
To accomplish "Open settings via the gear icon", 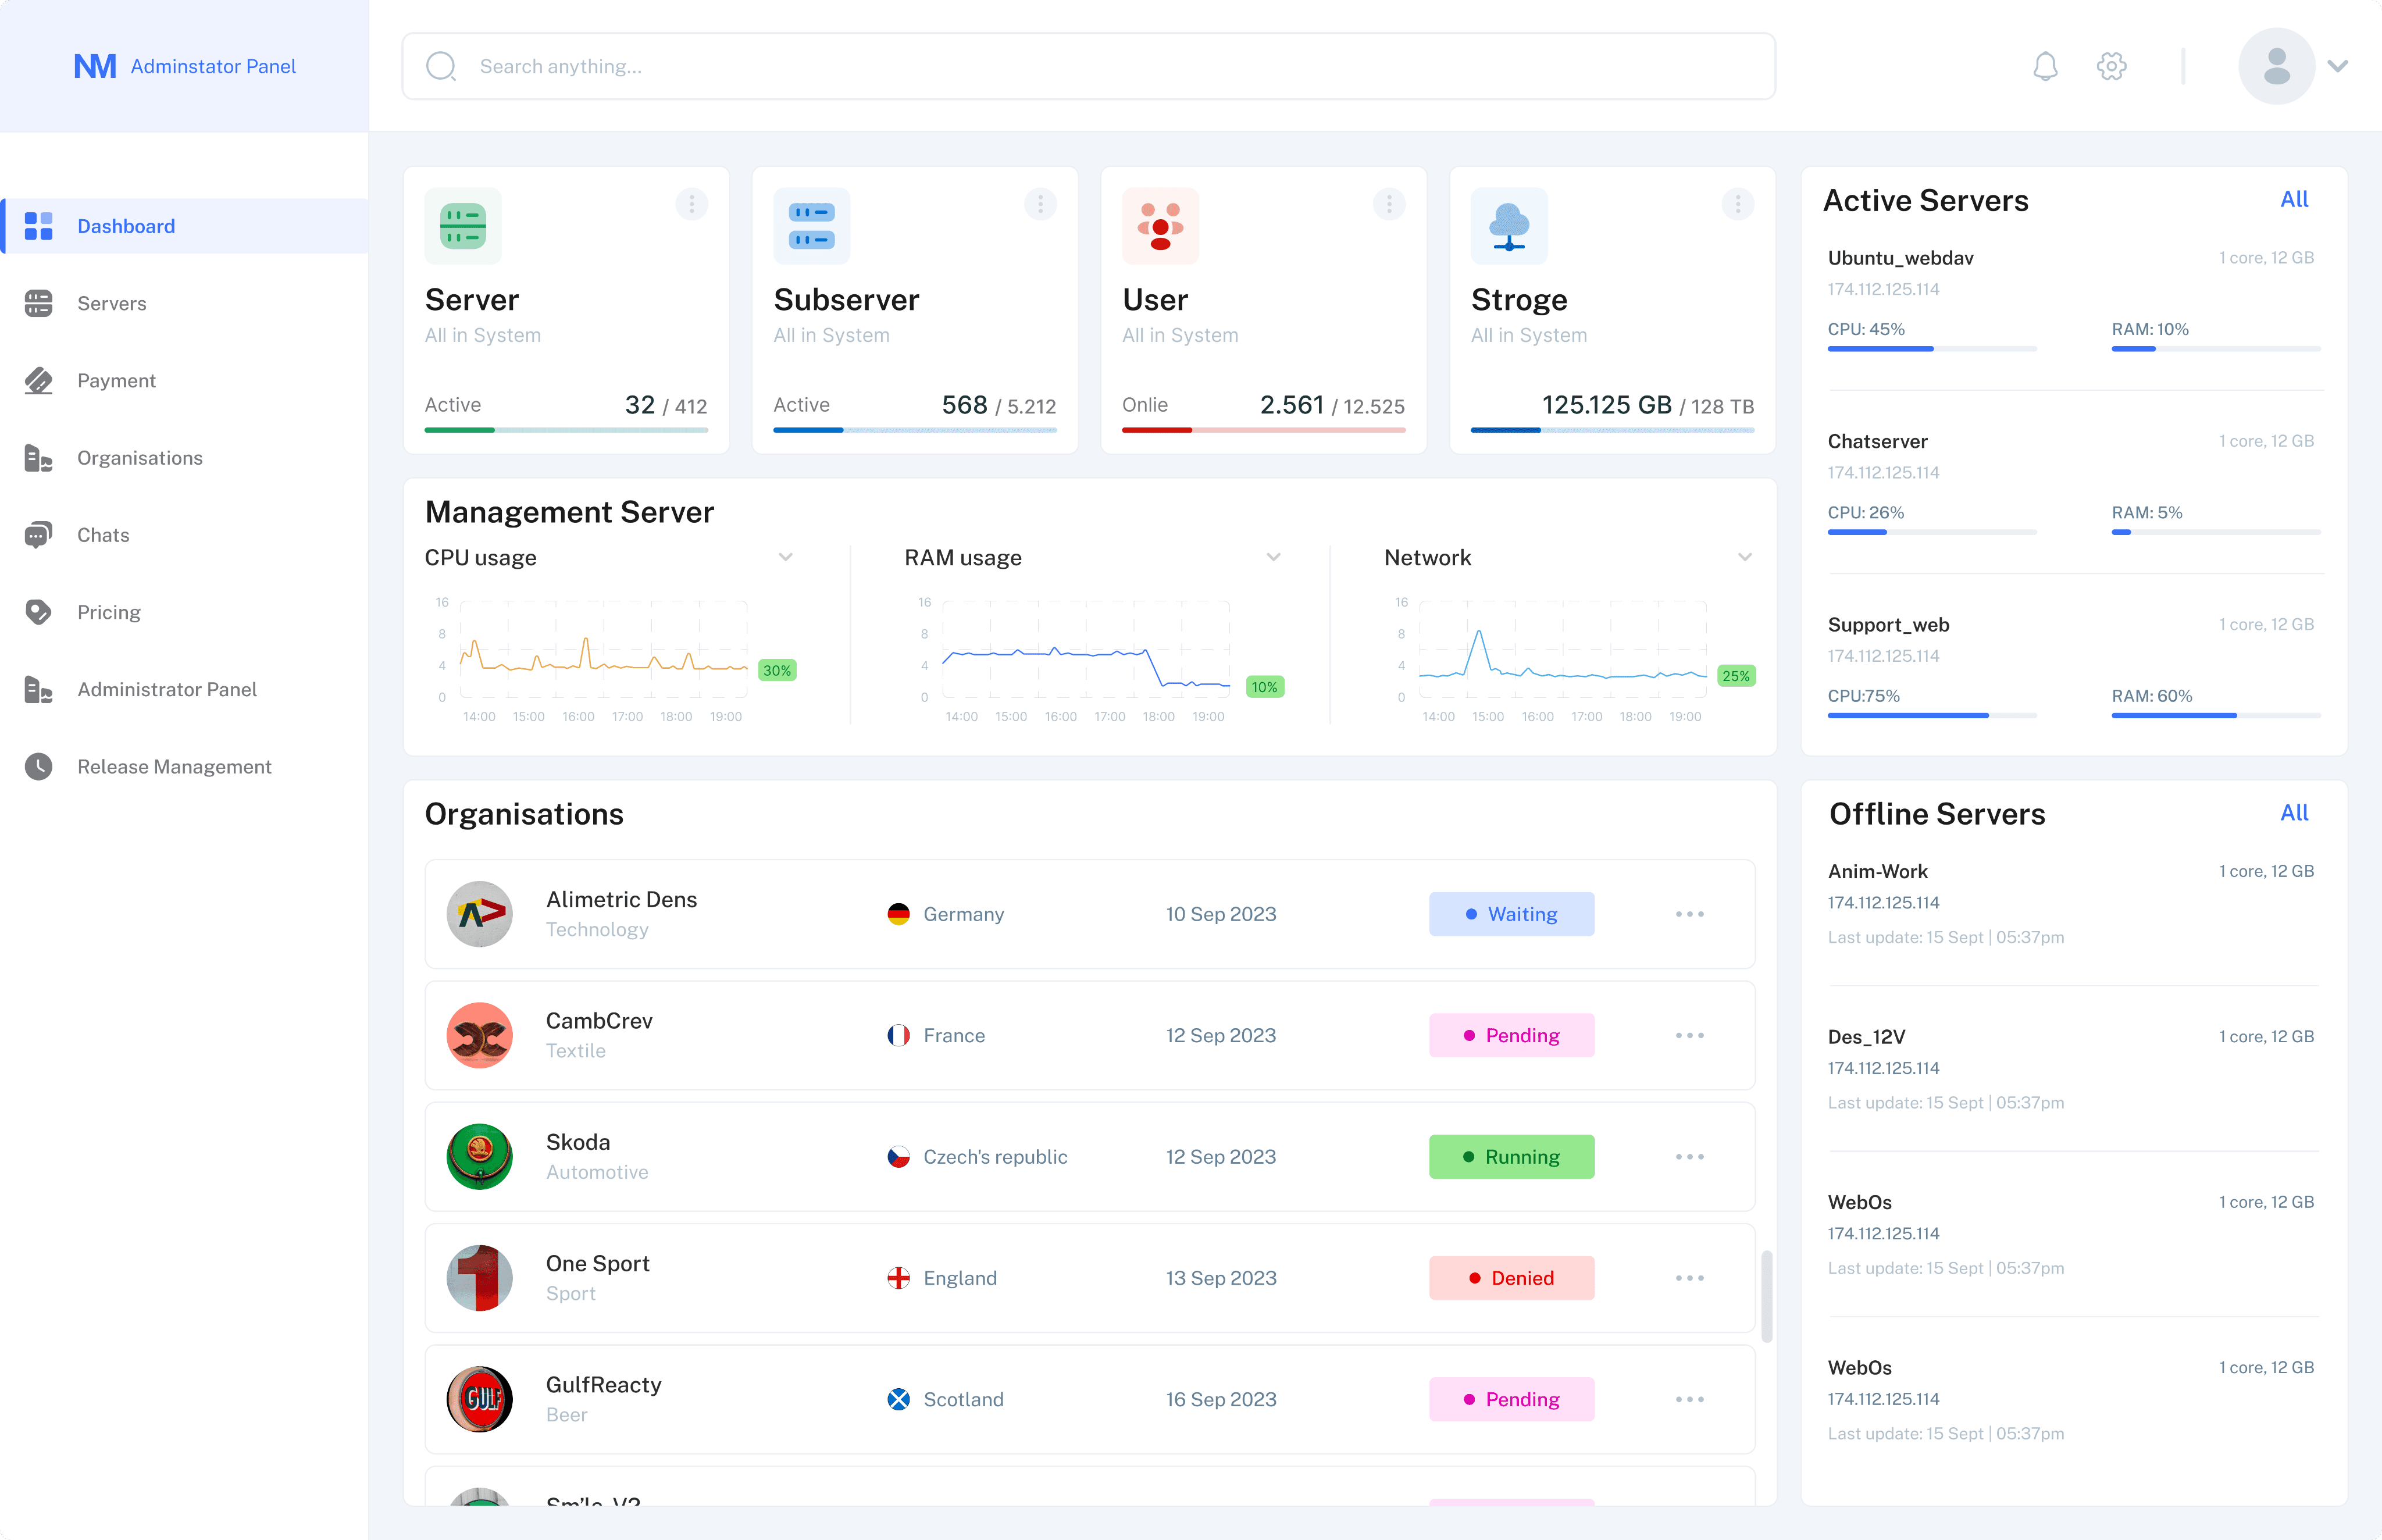I will coord(2111,66).
